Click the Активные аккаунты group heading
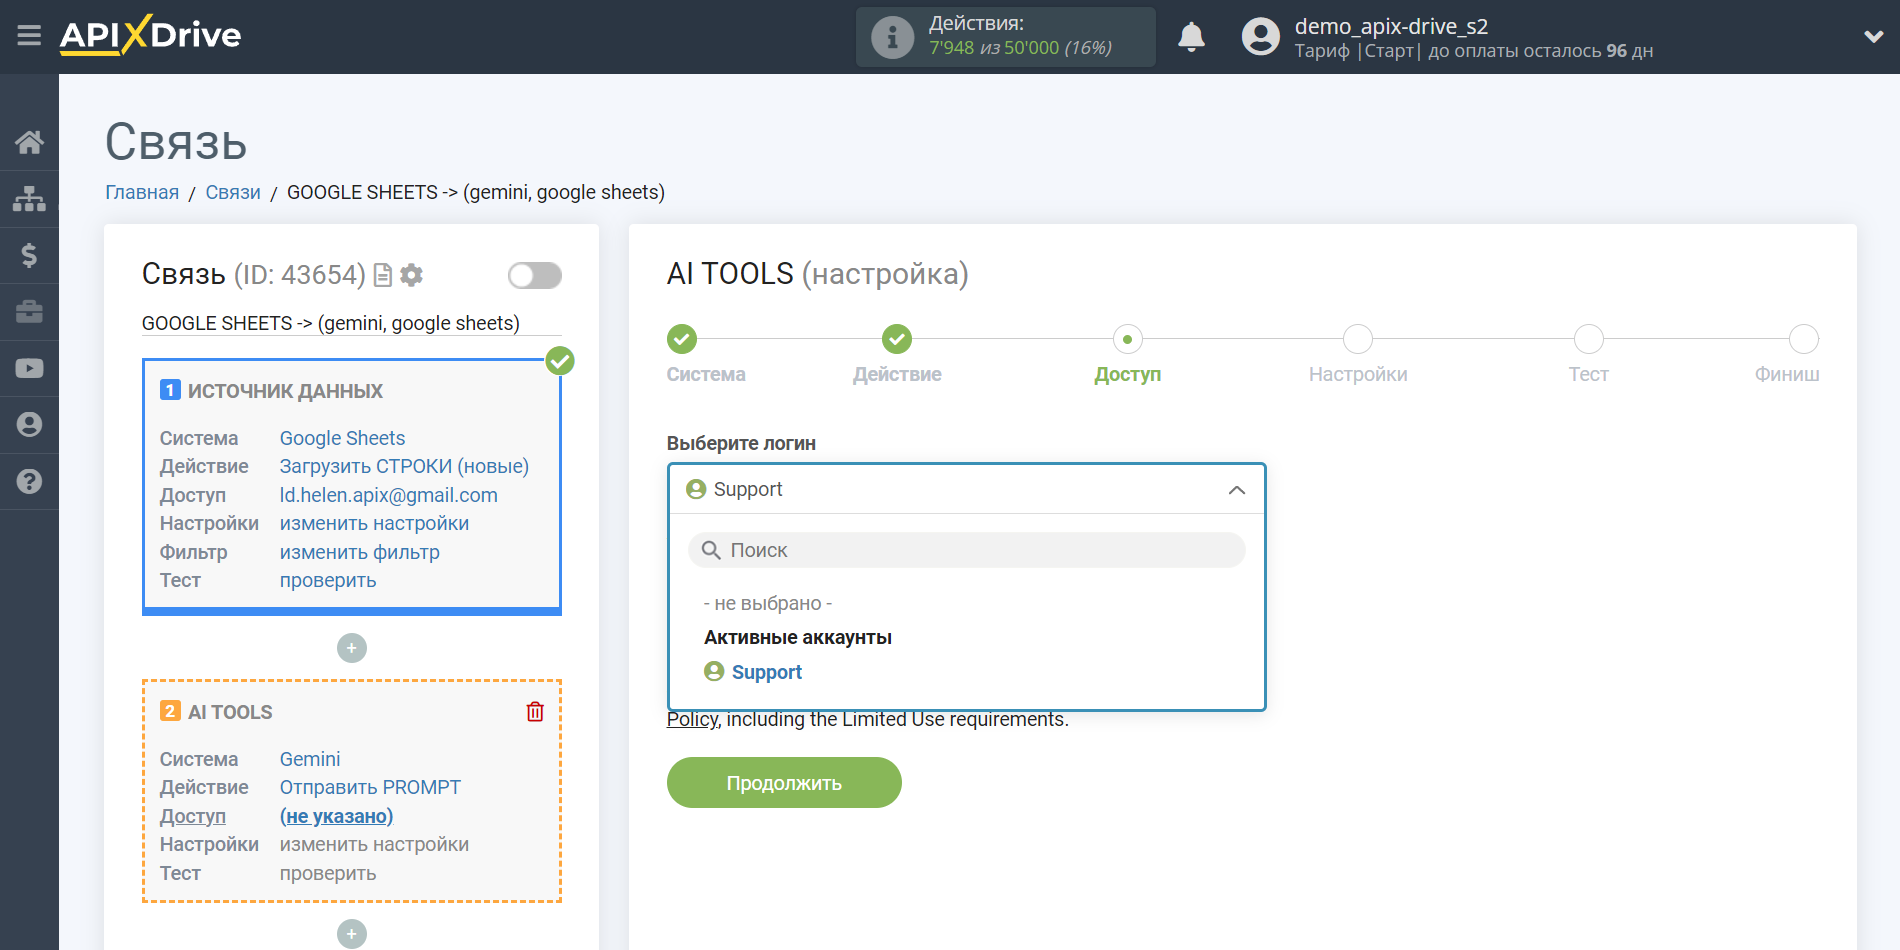The width and height of the screenshot is (1900, 950). pyautogui.click(x=798, y=637)
